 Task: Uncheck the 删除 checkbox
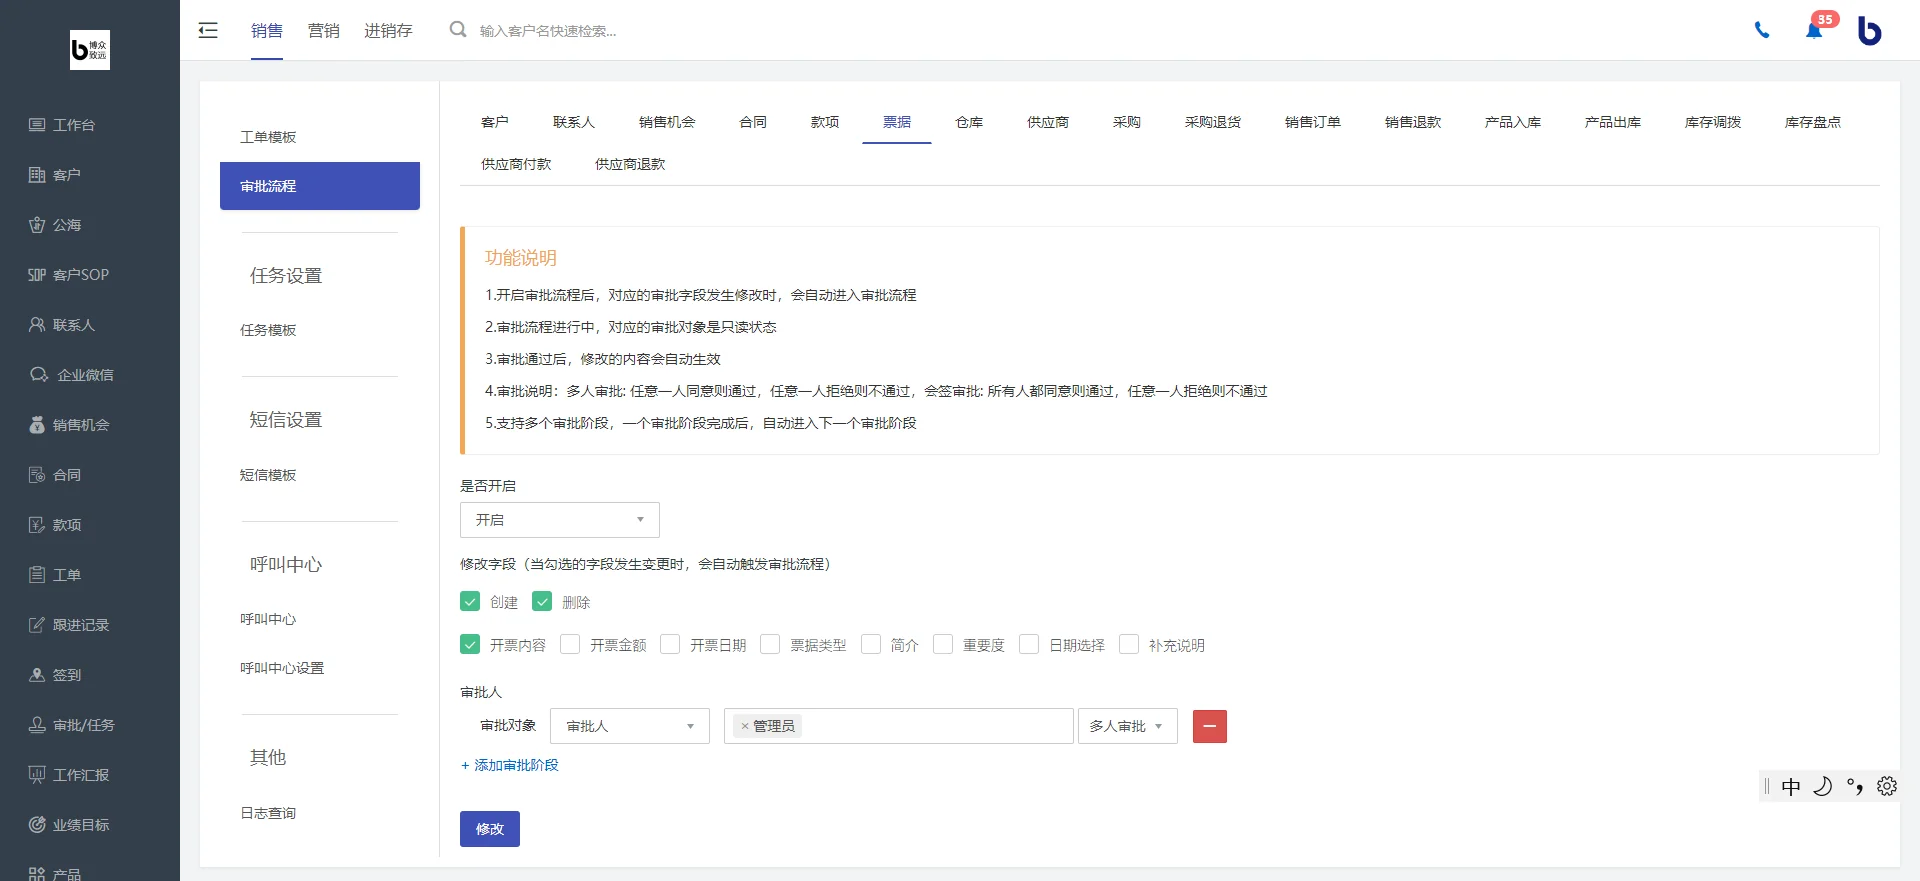click(x=542, y=601)
